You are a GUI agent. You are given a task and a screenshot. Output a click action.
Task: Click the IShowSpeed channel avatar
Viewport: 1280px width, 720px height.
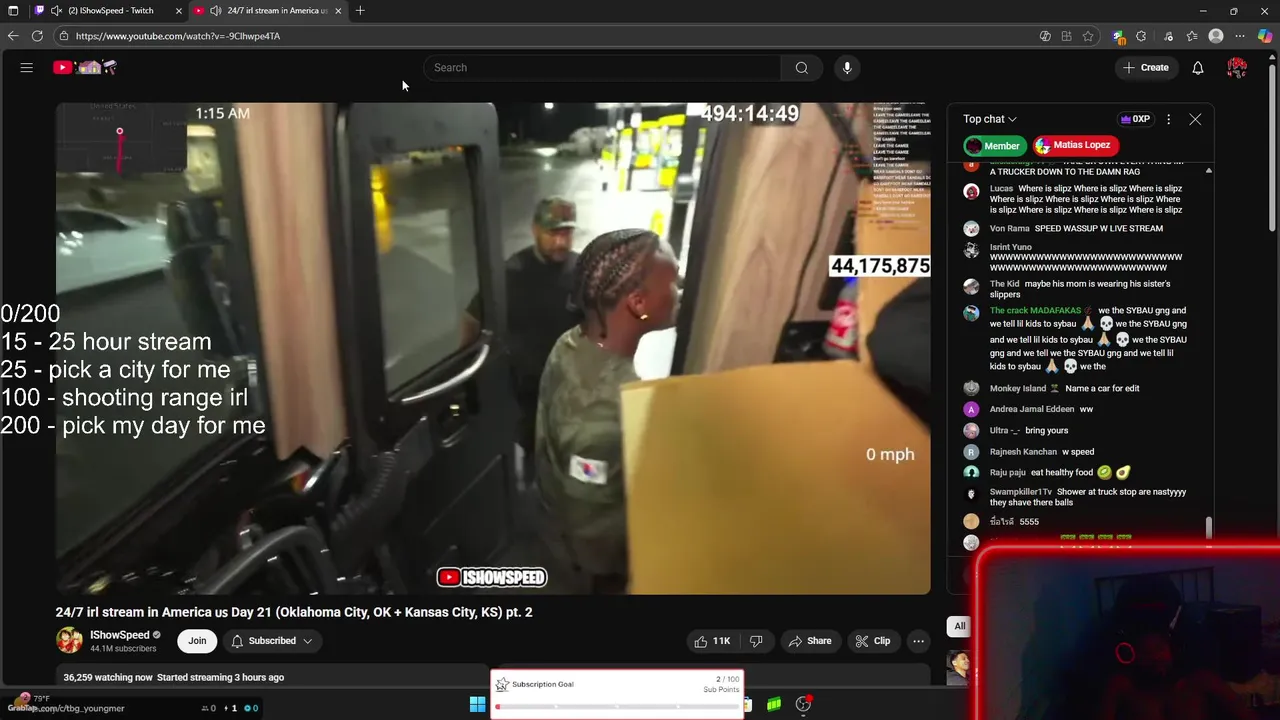point(69,641)
